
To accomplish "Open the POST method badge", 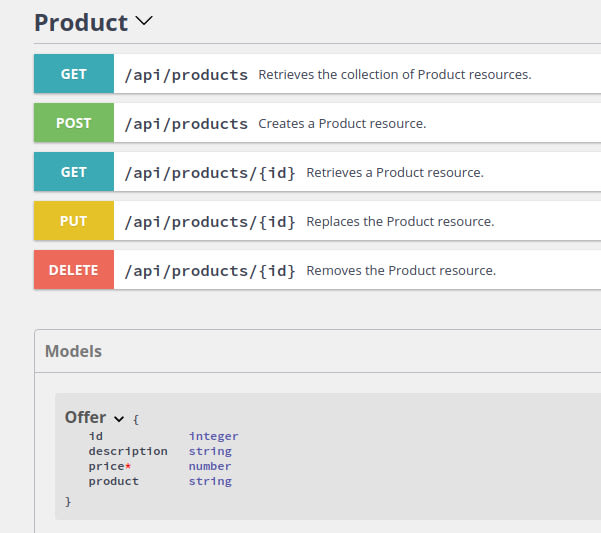I will coord(74,123).
